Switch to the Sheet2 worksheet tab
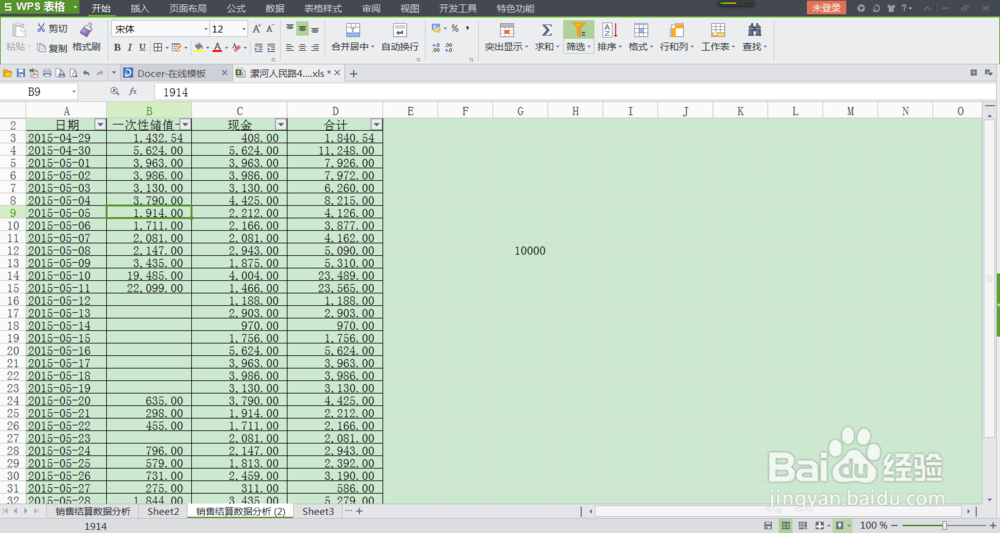Image resolution: width=1000 pixels, height=533 pixels. click(x=163, y=511)
